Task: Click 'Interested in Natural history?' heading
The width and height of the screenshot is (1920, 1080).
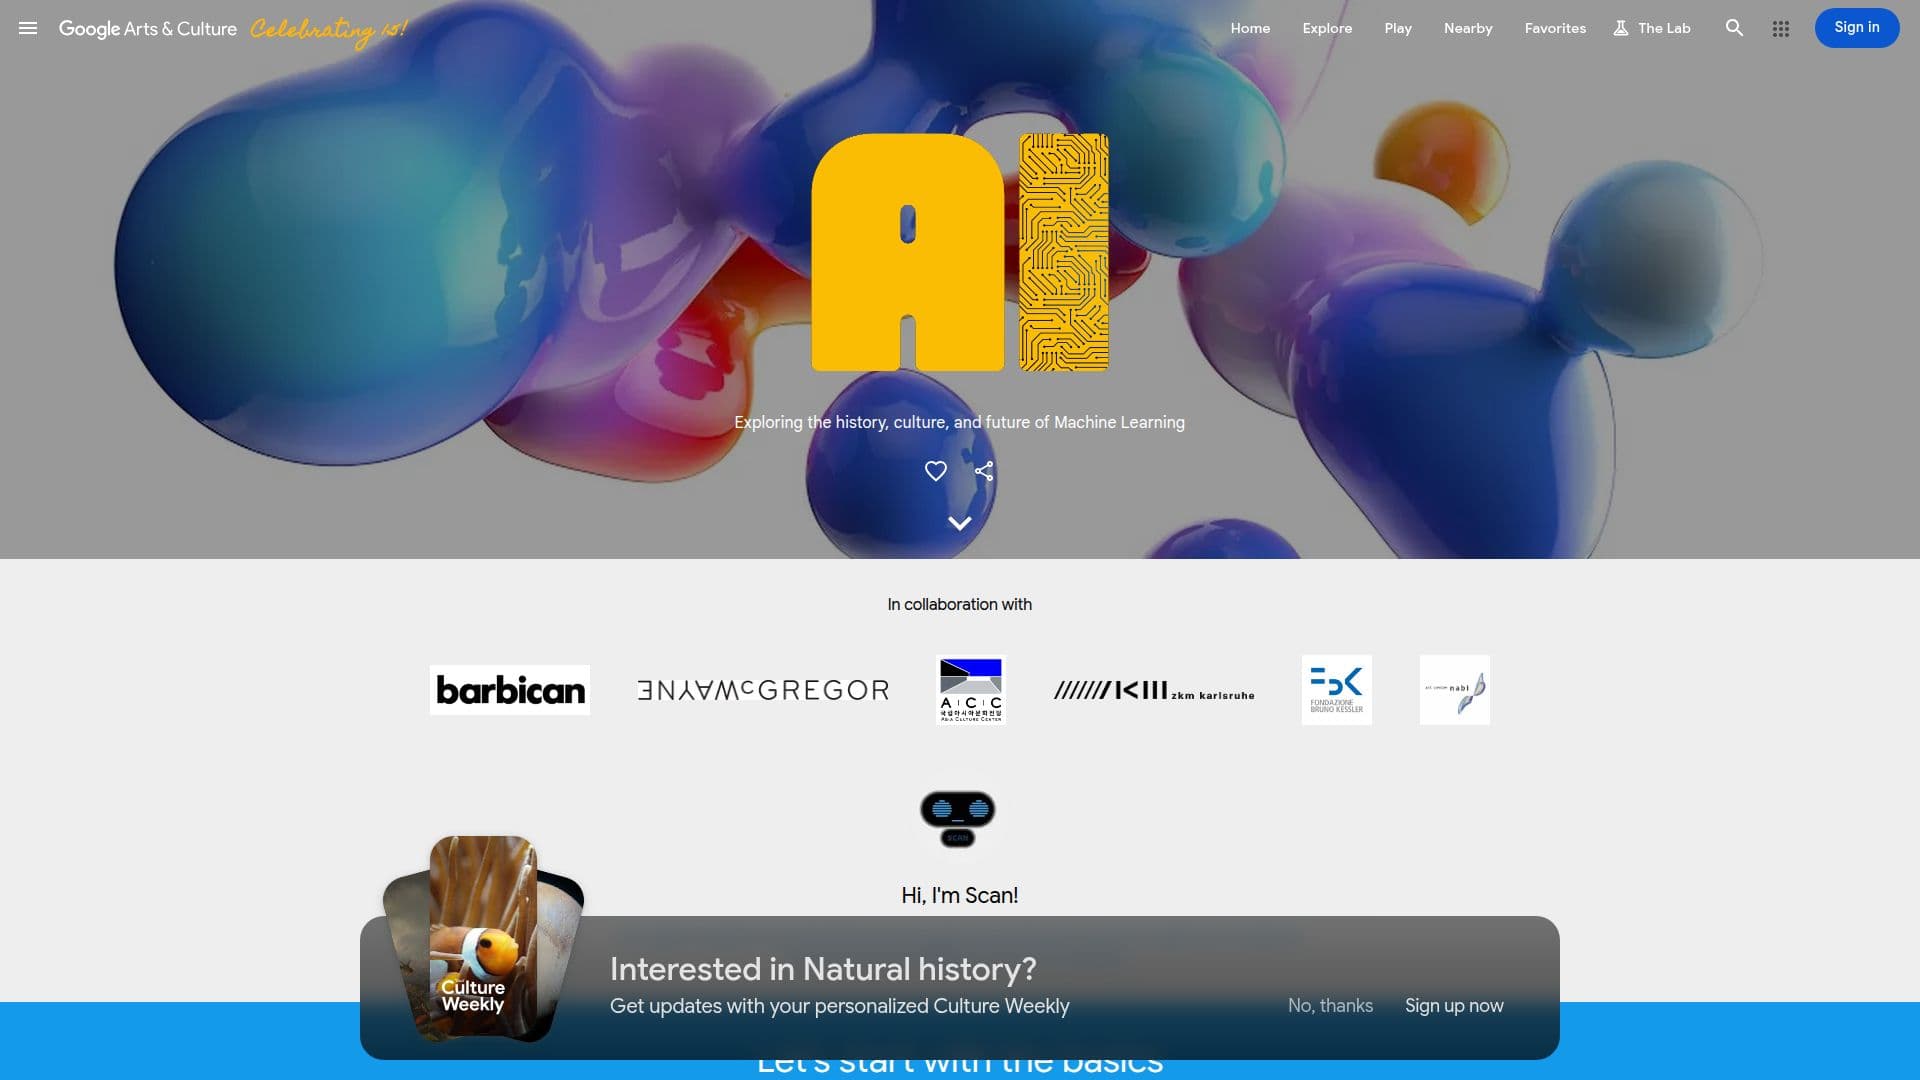Action: (x=823, y=969)
